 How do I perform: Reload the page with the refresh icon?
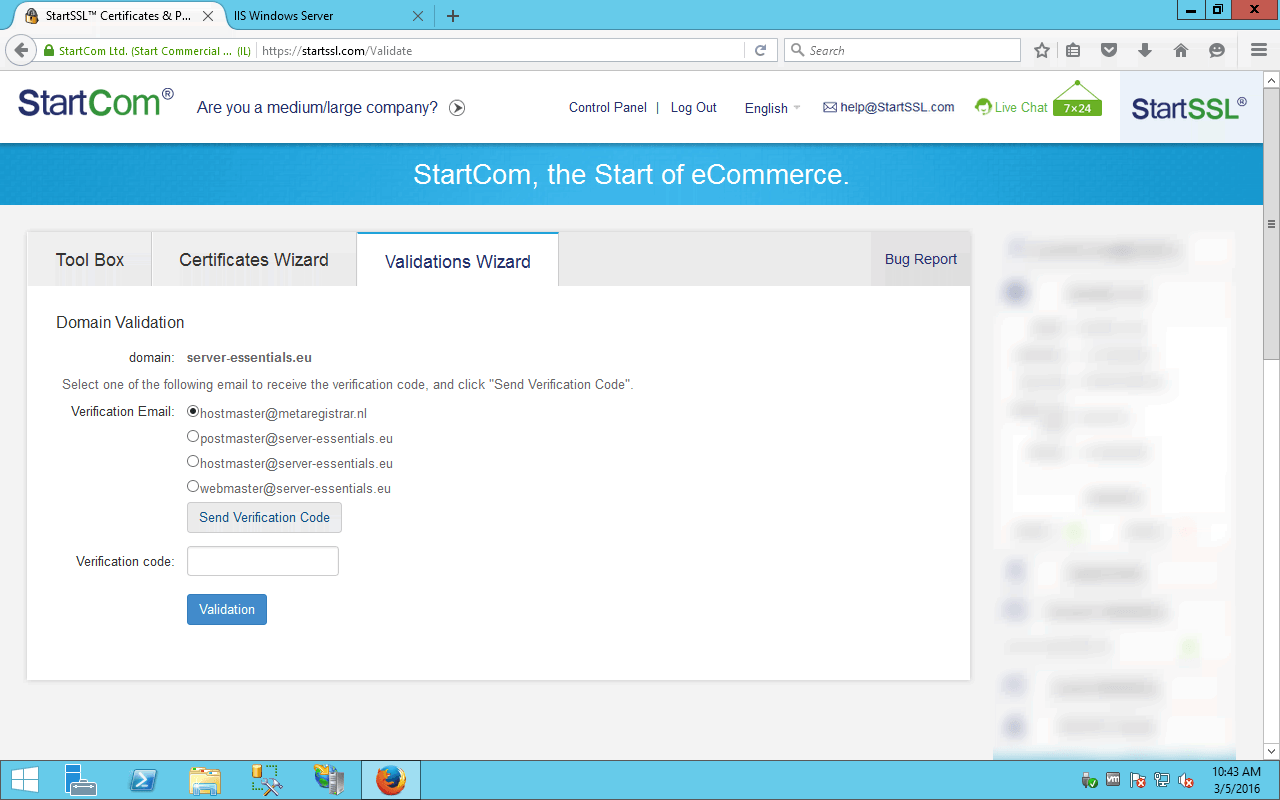[760, 50]
